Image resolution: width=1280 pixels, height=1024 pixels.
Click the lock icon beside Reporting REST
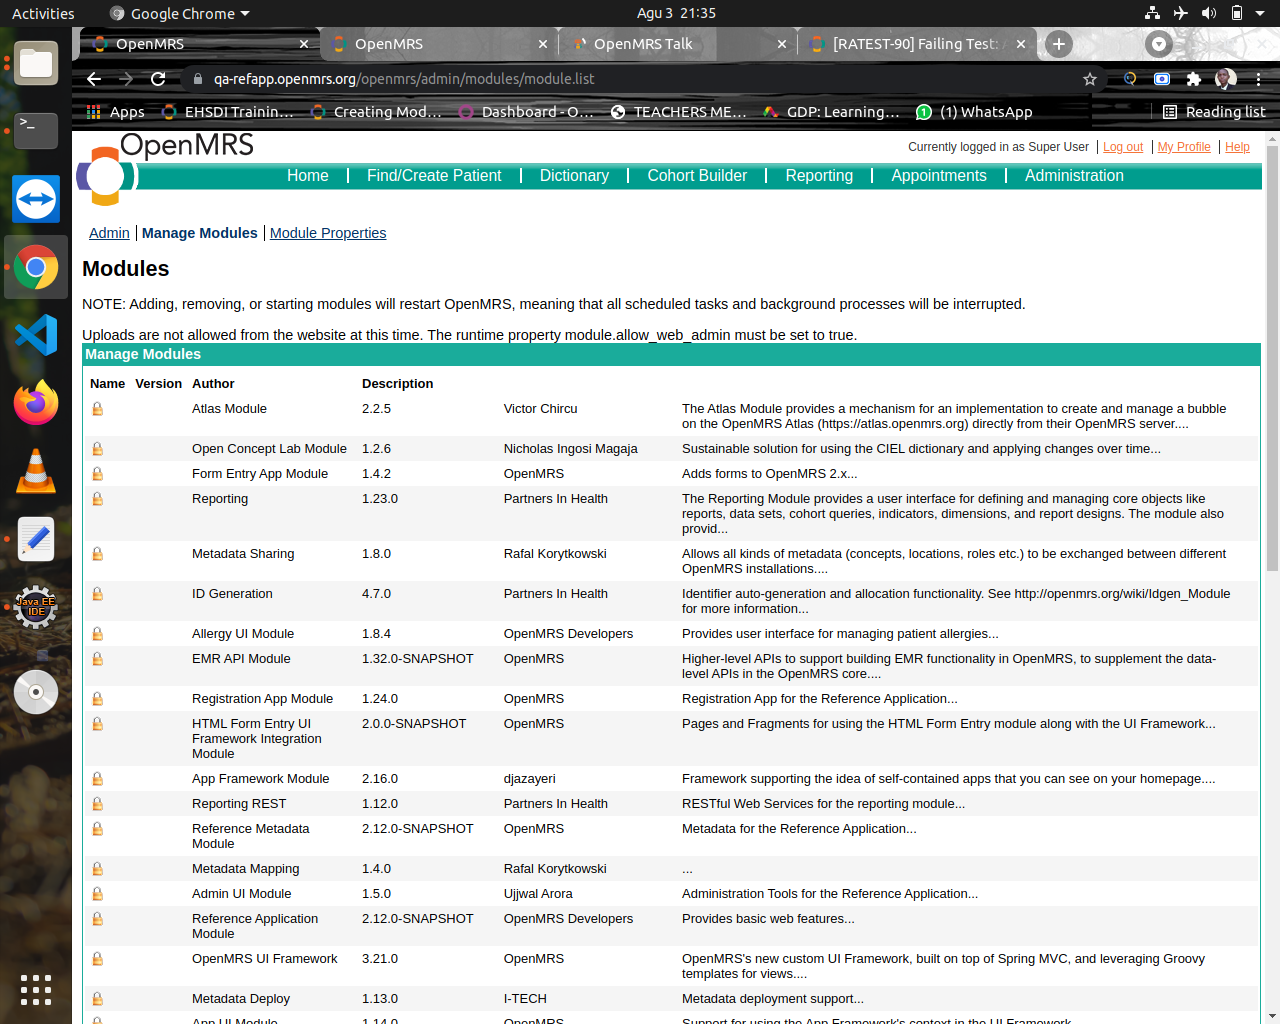pos(98,804)
